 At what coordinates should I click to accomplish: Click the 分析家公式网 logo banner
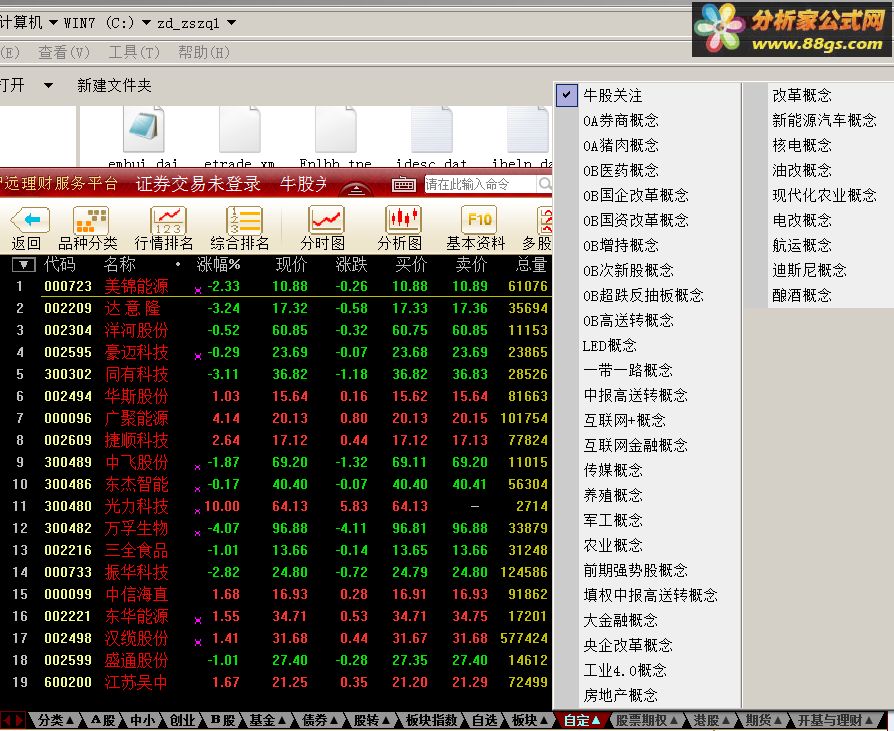[791, 30]
